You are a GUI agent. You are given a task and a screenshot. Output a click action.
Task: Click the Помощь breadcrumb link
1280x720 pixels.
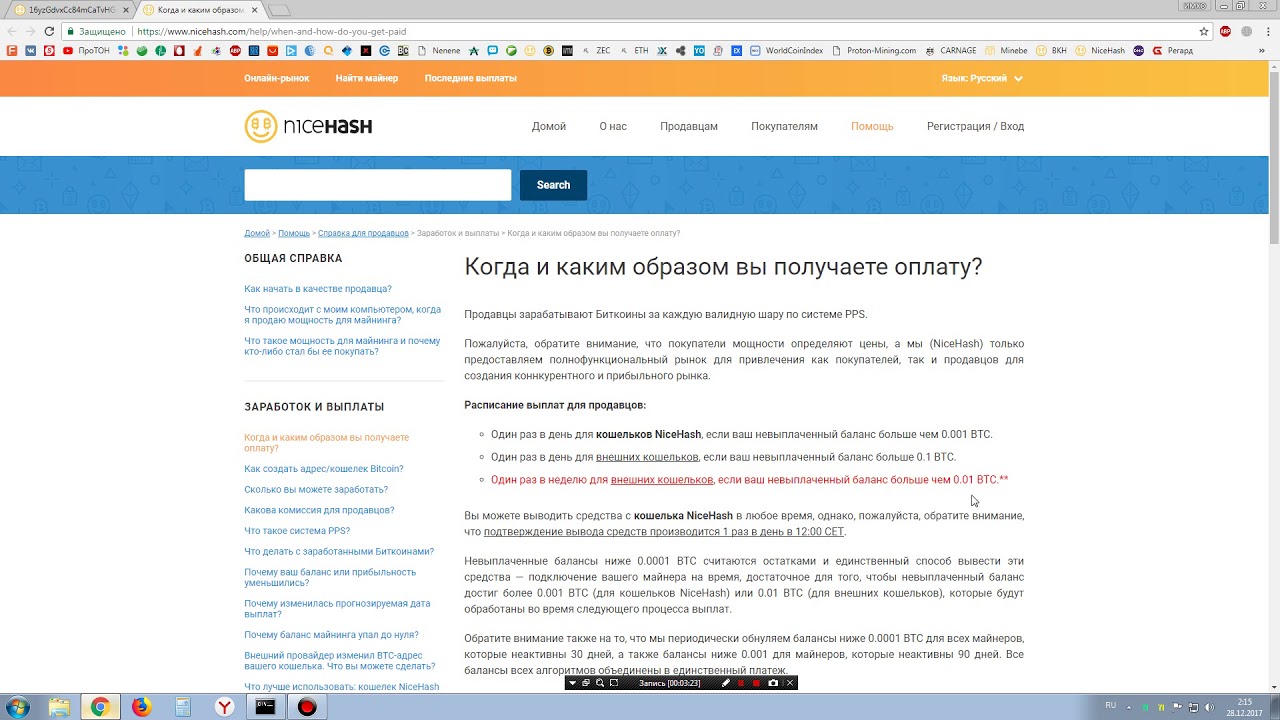click(x=294, y=233)
